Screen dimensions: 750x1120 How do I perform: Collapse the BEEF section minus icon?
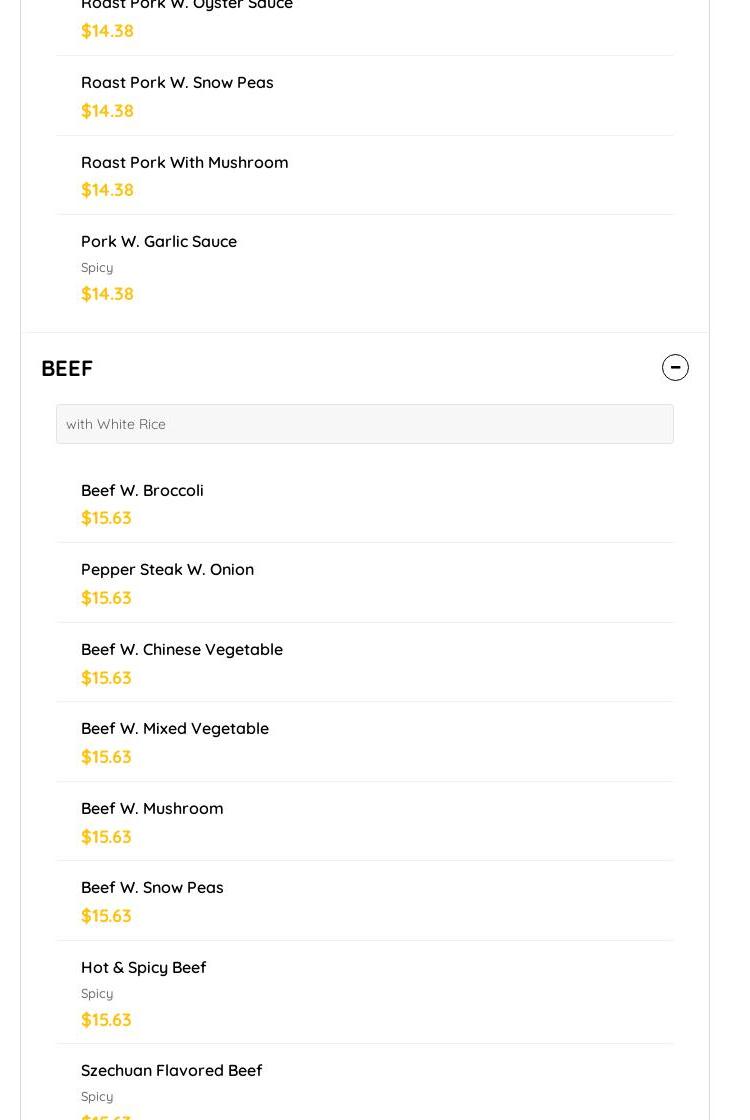pyautogui.click(x=675, y=368)
